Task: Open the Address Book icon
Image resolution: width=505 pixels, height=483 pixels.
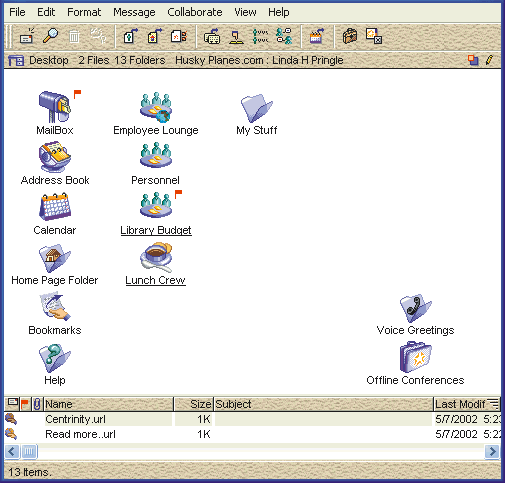Action: click(x=55, y=157)
